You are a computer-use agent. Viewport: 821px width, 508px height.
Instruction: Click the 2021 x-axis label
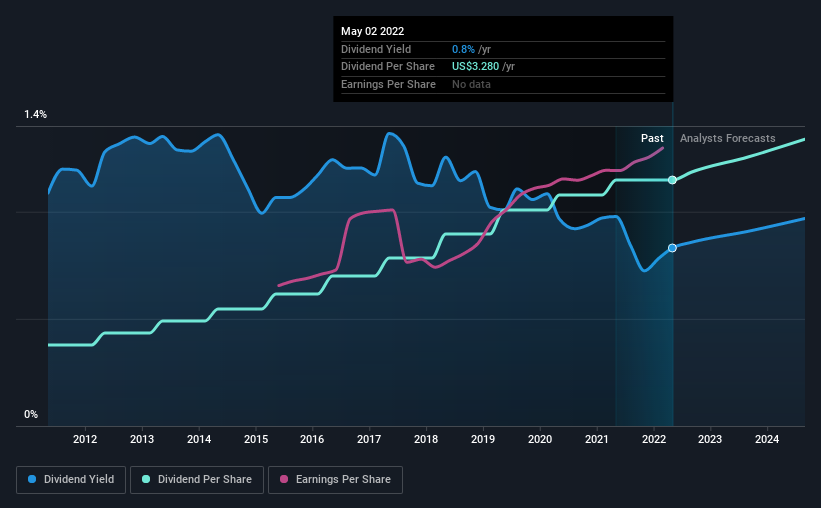597,439
